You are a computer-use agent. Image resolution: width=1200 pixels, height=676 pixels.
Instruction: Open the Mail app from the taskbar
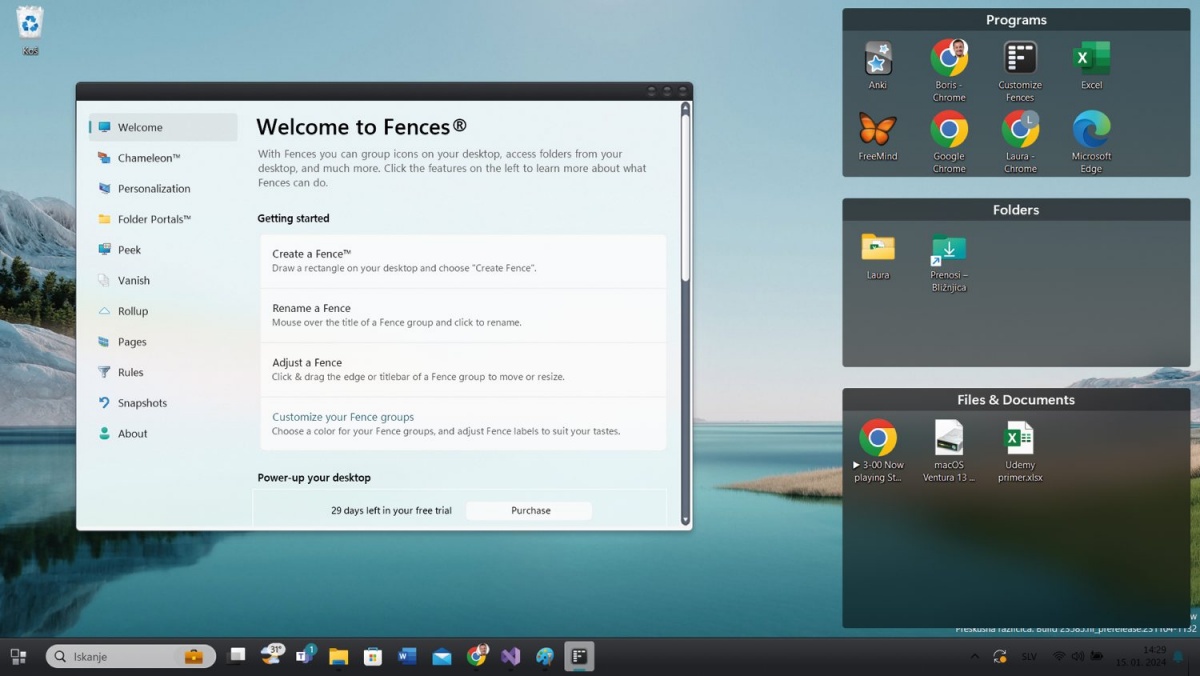442,656
